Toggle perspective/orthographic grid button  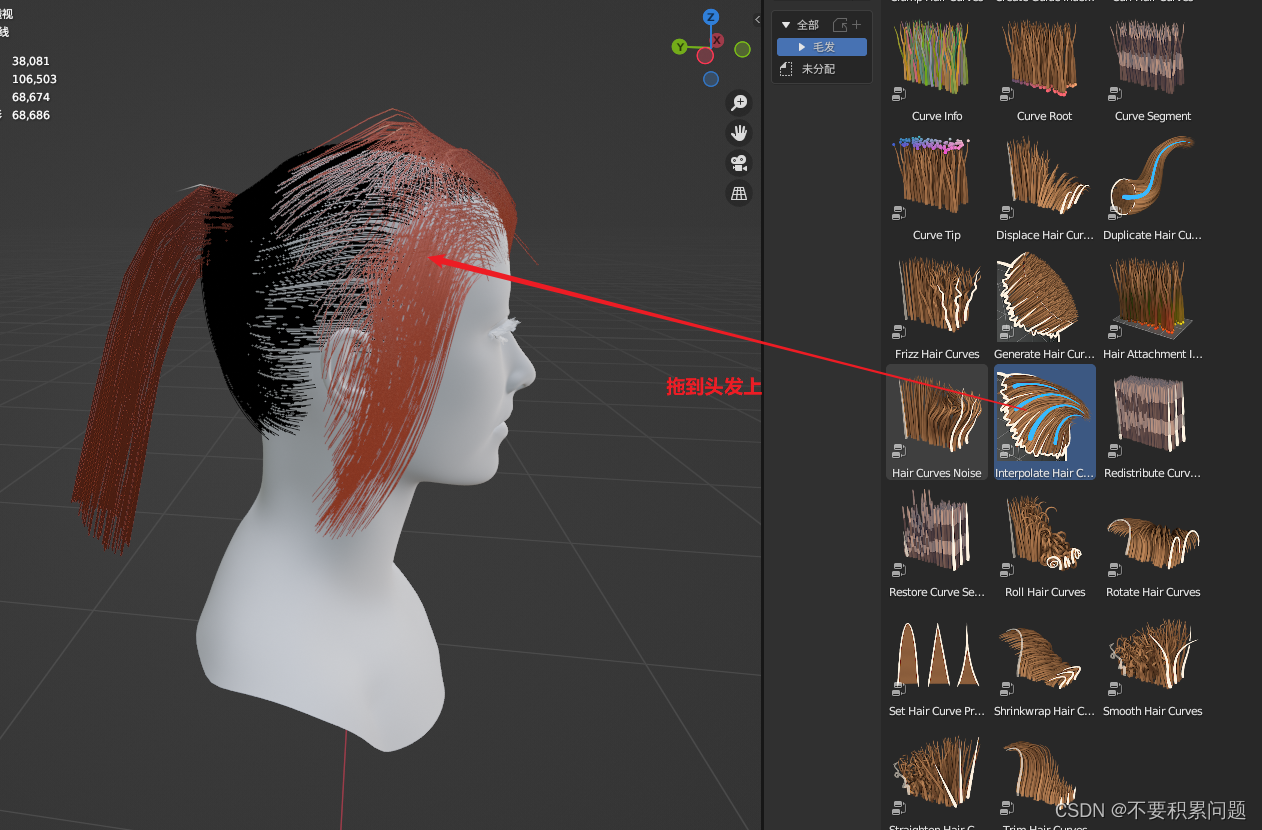click(x=739, y=194)
